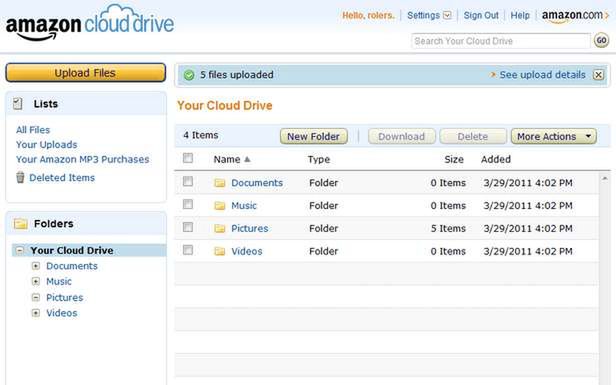616x385 pixels.
Task: Click the Help link
Action: pos(520,15)
